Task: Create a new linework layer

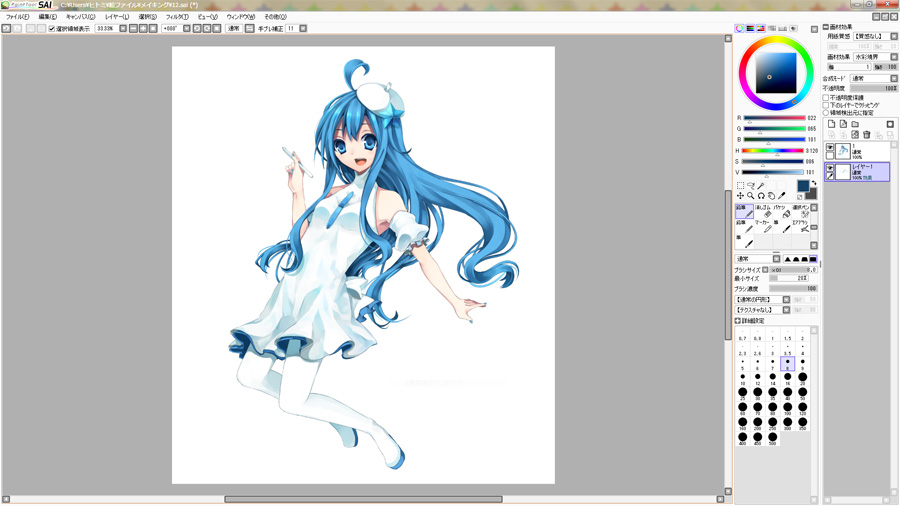Action: [x=843, y=124]
